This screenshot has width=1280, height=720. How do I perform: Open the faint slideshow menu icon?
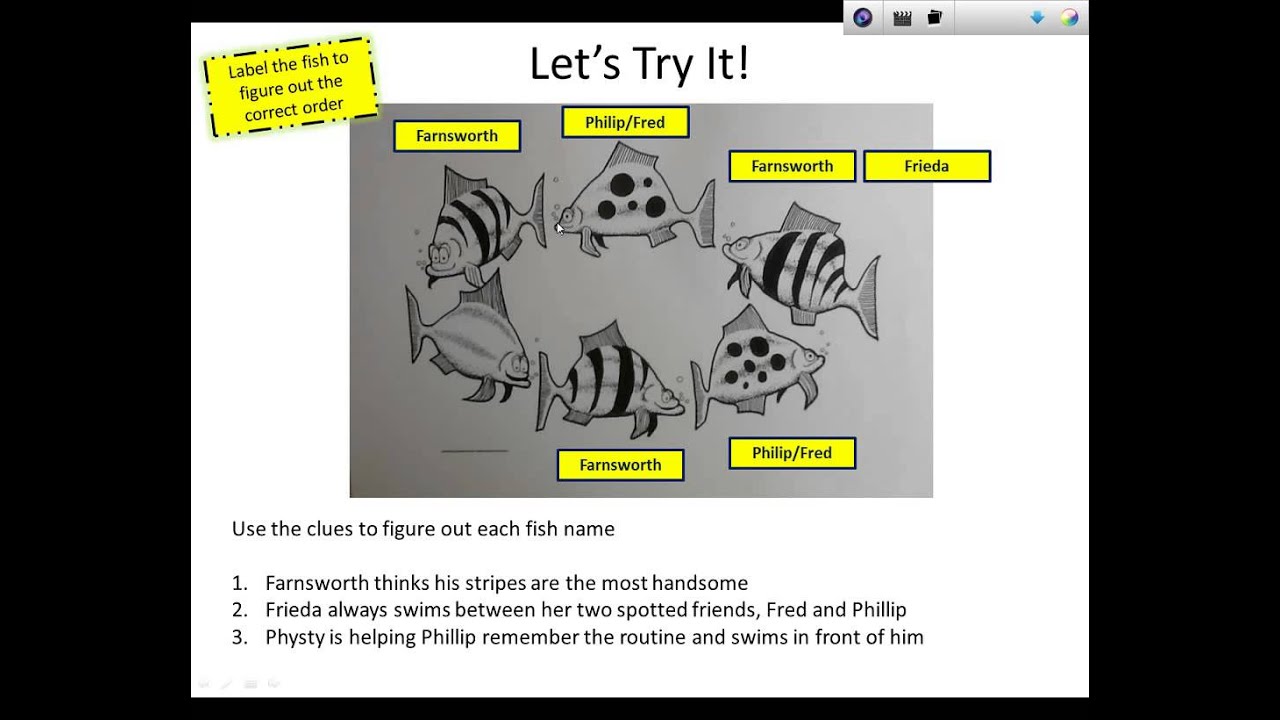[250, 684]
